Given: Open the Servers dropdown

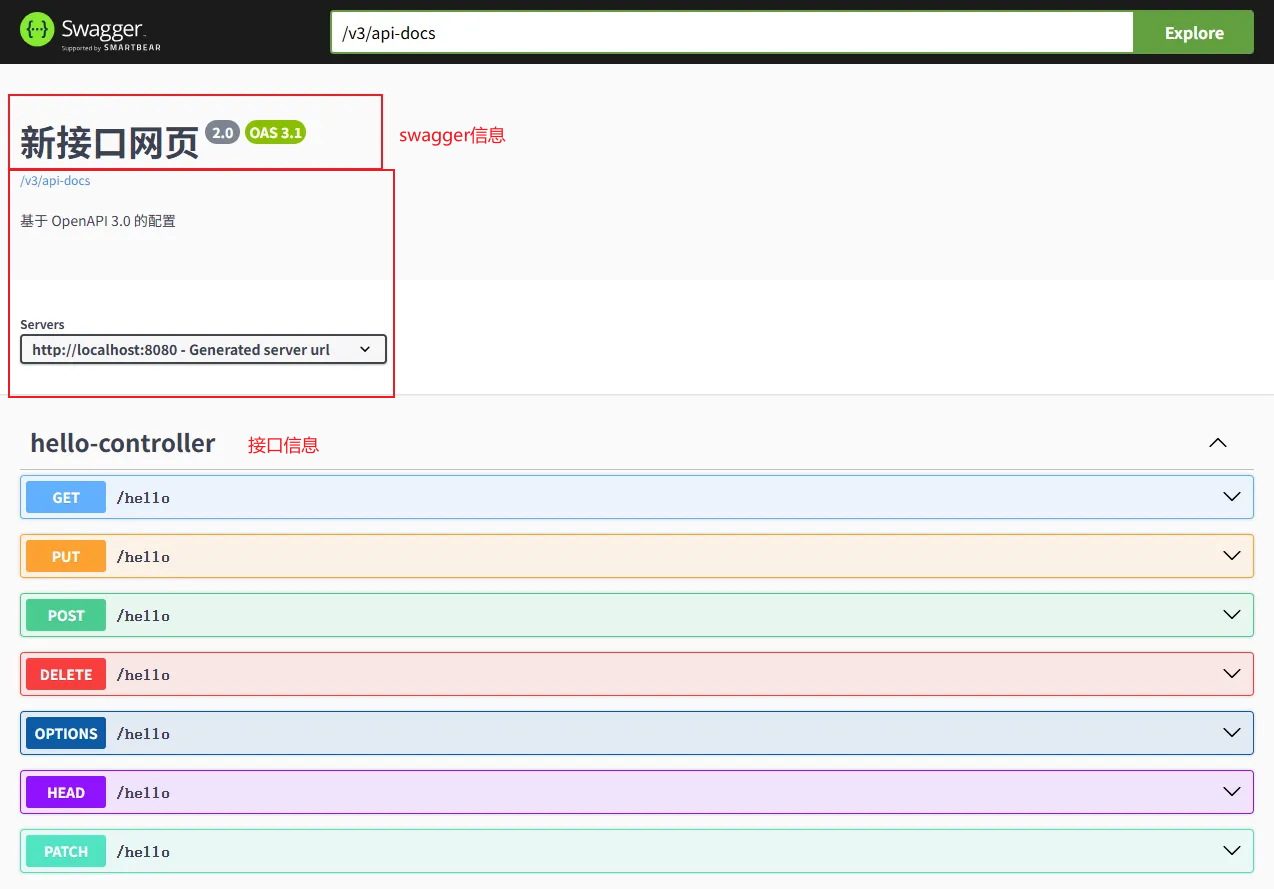Looking at the screenshot, I should click(x=203, y=349).
